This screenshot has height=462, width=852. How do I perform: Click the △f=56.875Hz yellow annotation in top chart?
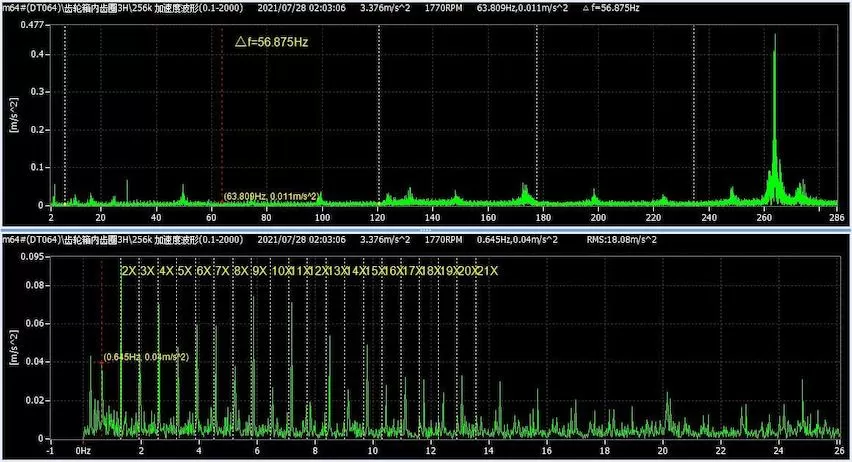(x=272, y=43)
